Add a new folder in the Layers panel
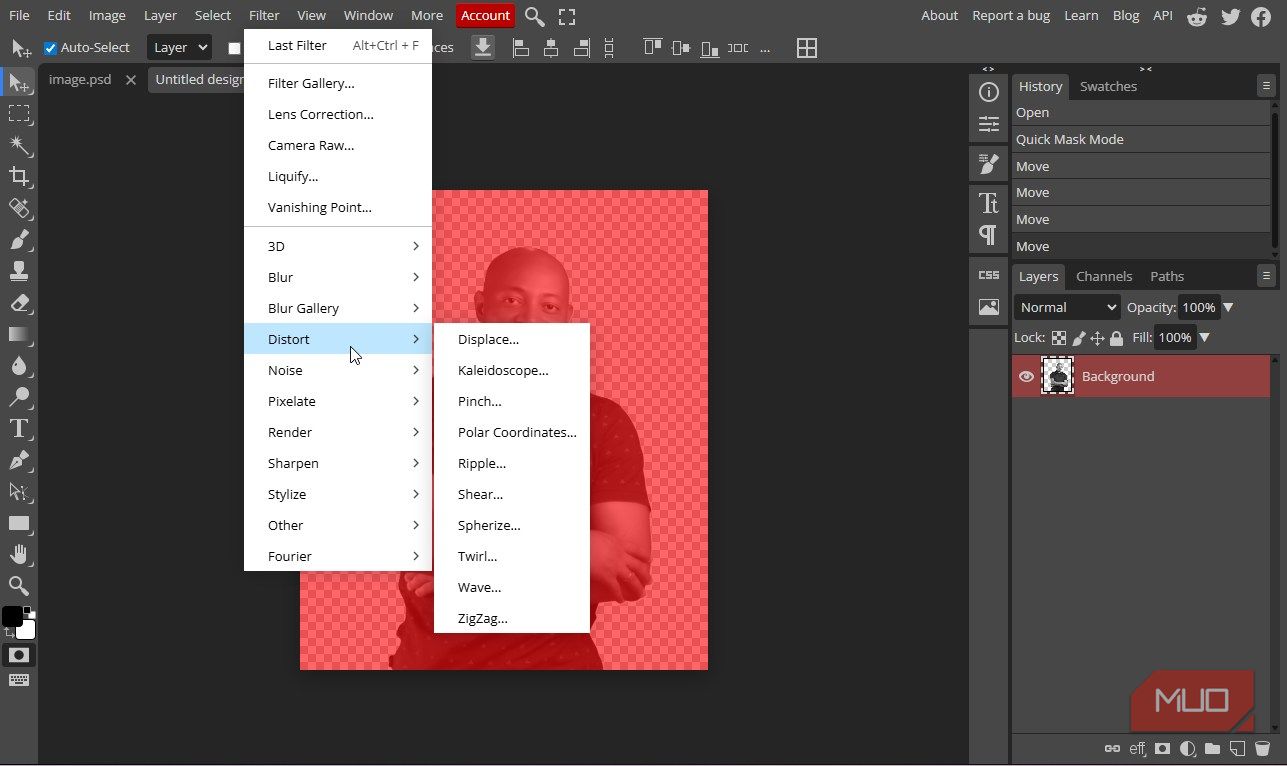The image size is (1287, 766). coord(1212,748)
